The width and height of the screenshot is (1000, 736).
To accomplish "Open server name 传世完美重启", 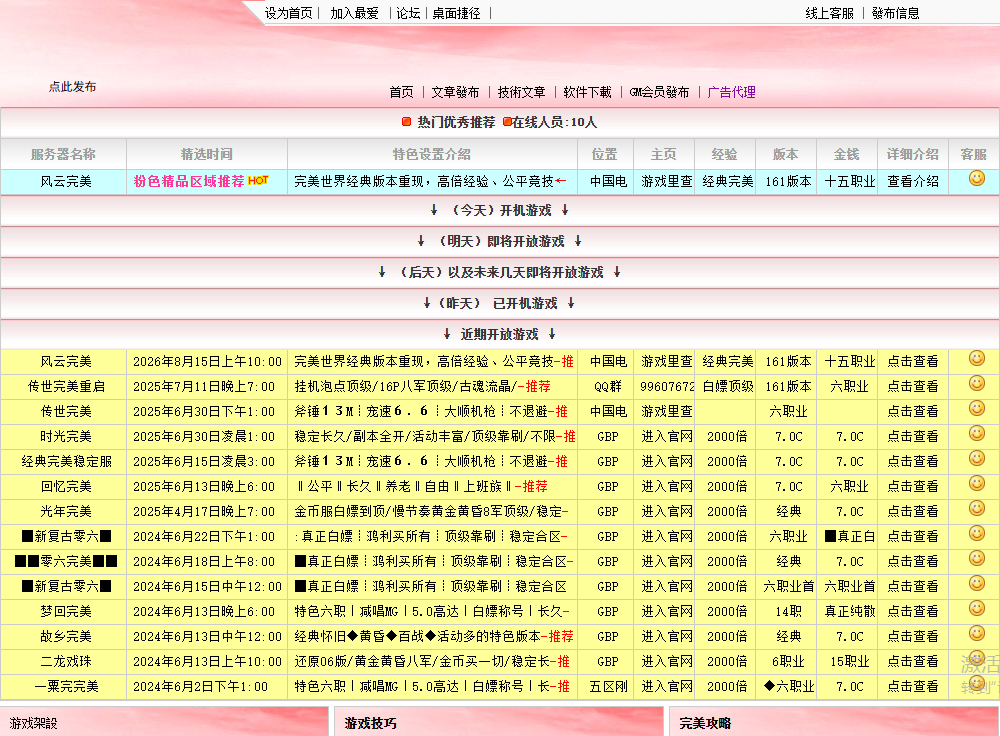I will coord(66,386).
